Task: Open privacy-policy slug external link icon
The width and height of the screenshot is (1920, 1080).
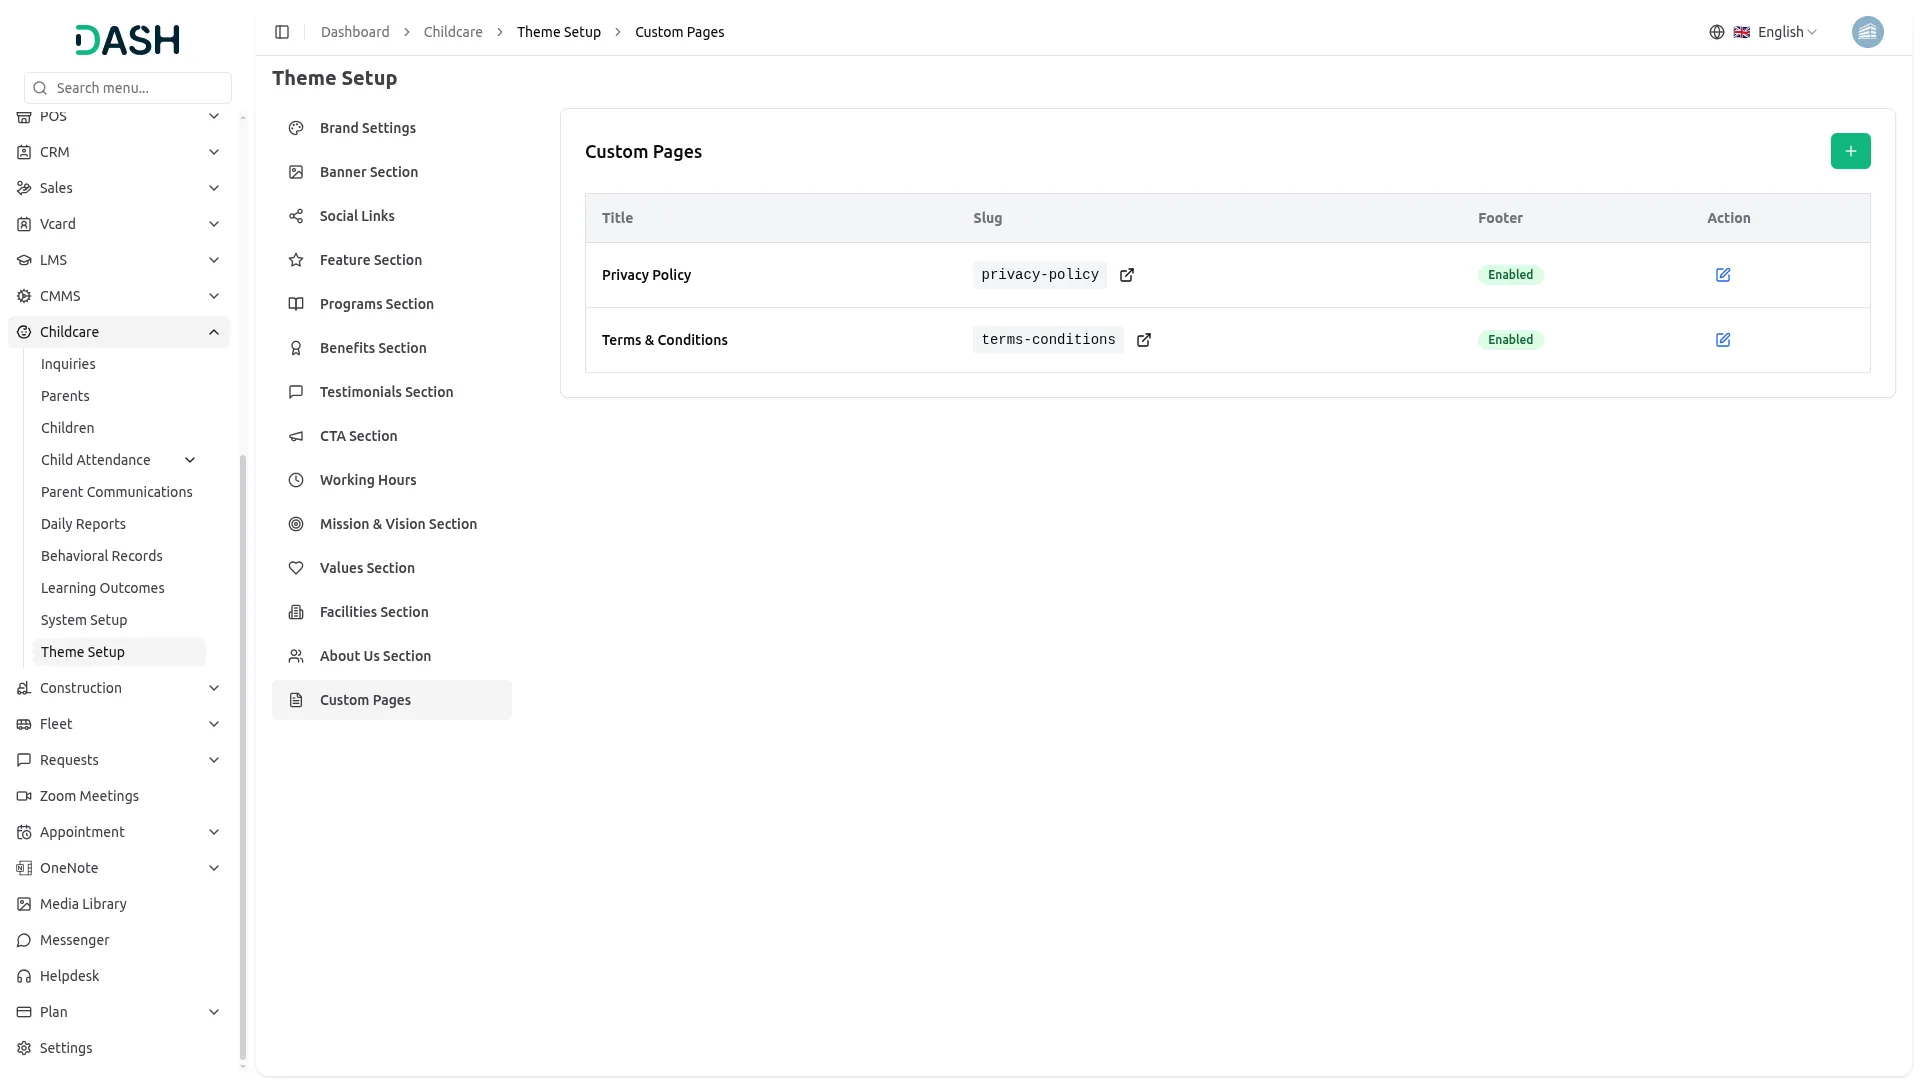Action: [x=1127, y=275]
